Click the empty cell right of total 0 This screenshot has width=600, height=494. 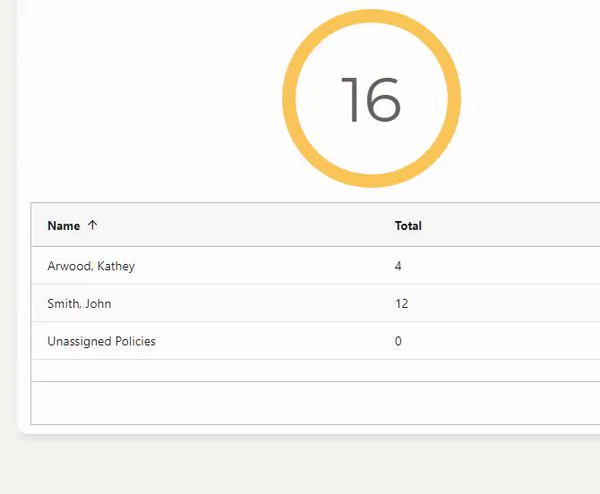520,341
